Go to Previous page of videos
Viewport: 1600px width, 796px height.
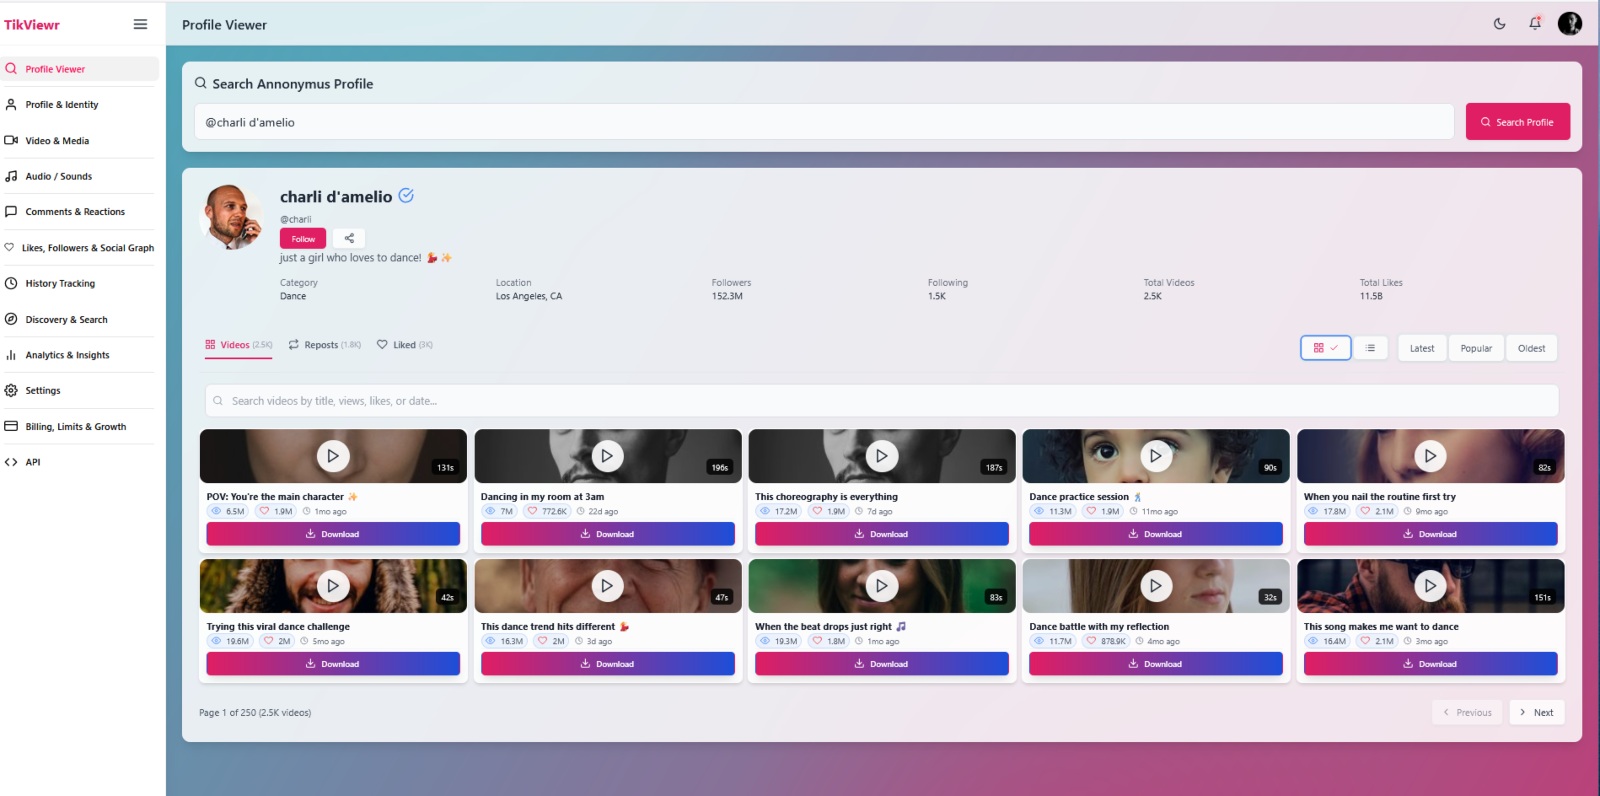click(1467, 713)
